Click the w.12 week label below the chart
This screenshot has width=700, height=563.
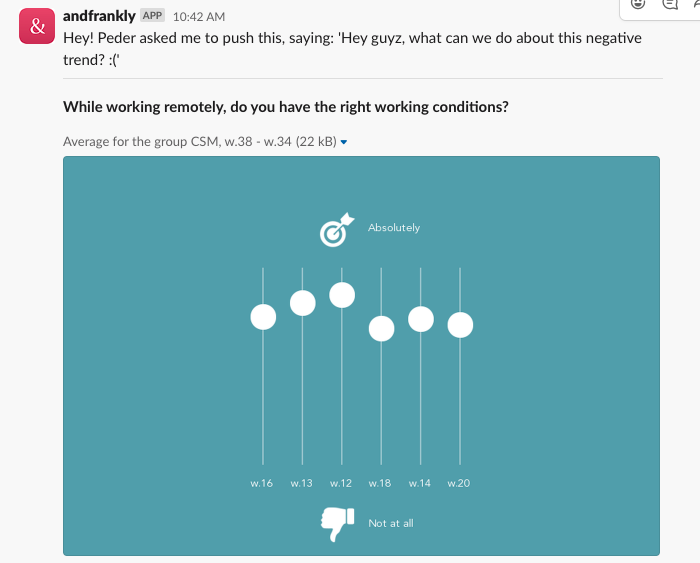coord(341,483)
